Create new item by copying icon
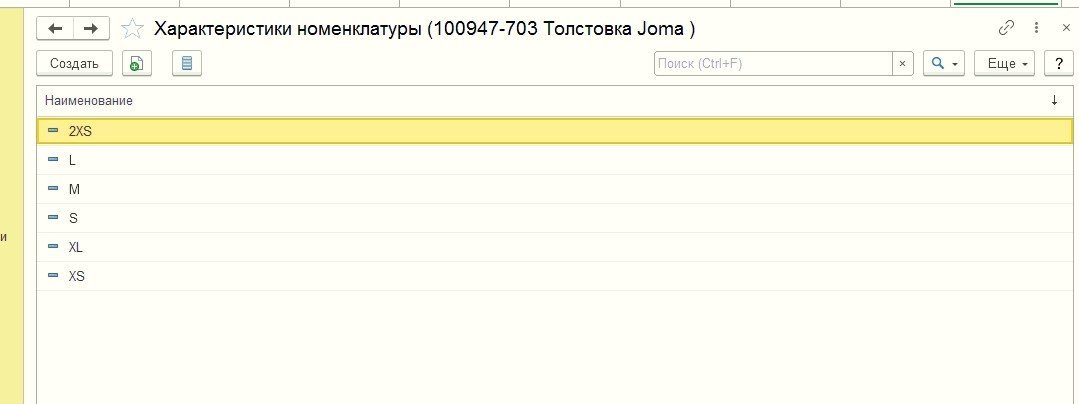 pos(137,63)
